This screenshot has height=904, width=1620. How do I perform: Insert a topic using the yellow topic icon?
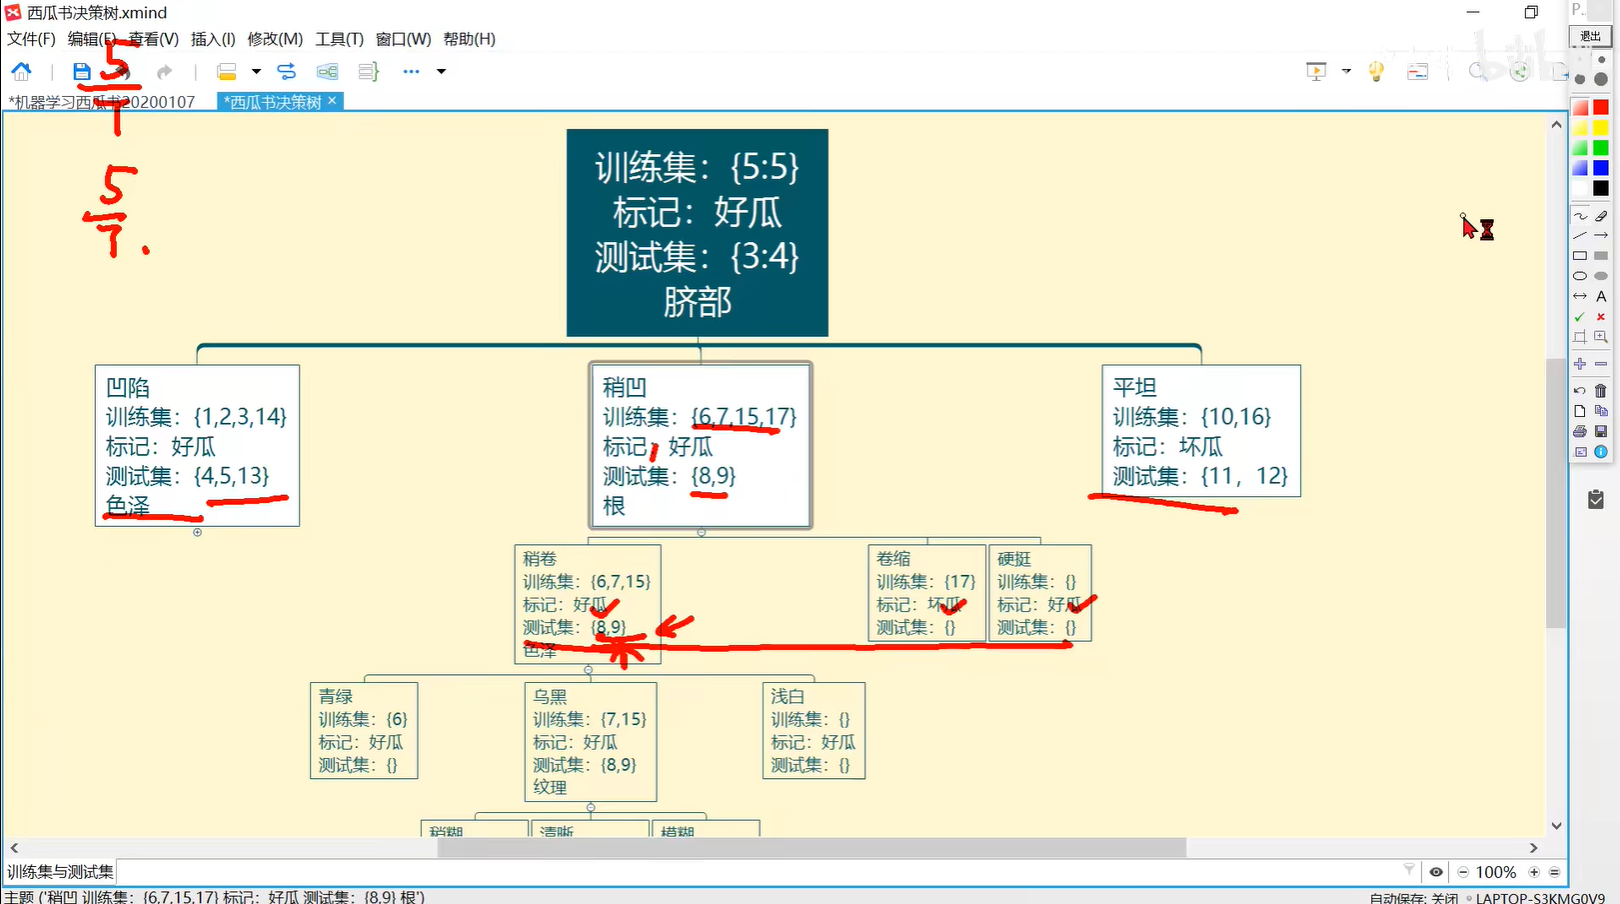[227, 71]
